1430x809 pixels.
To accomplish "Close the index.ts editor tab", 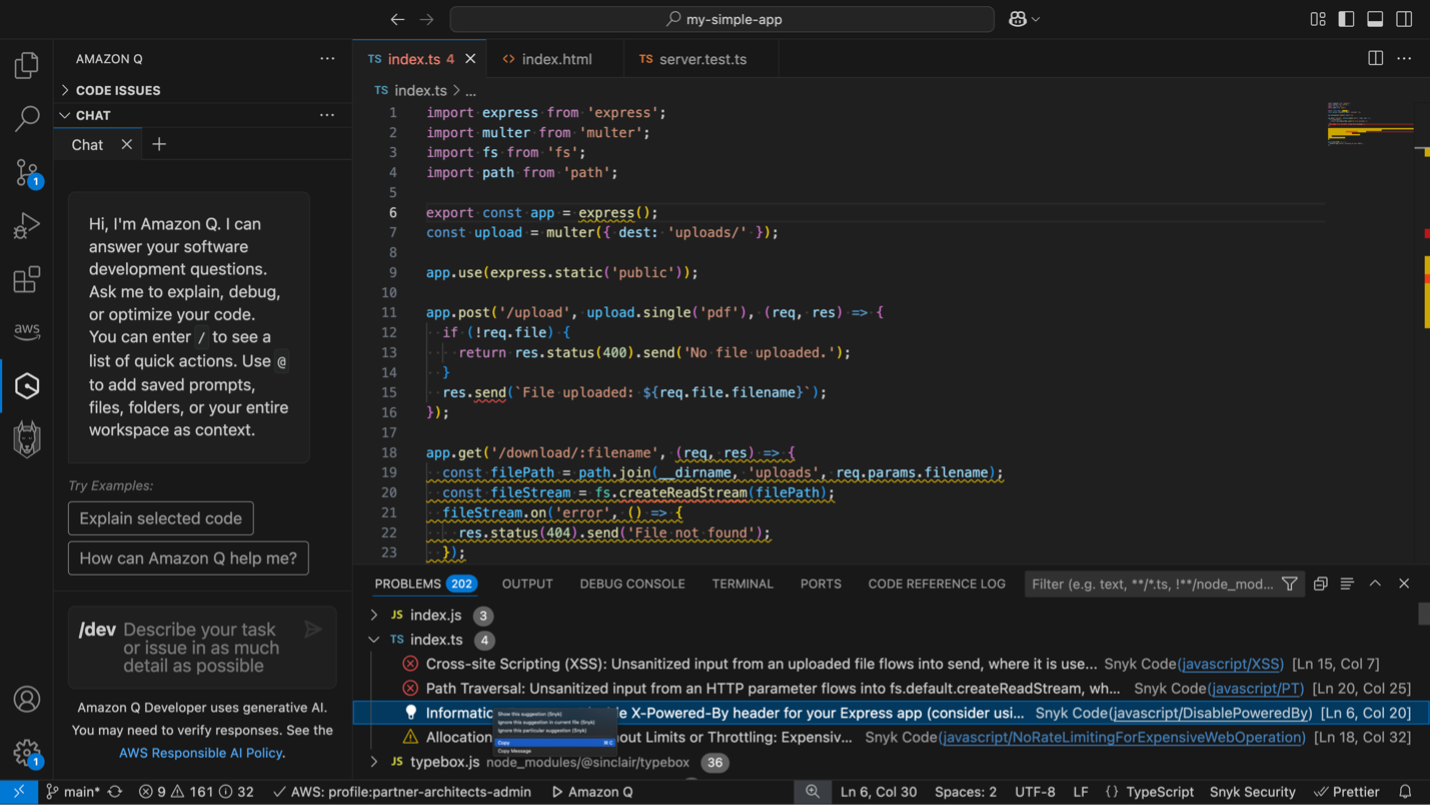I will tap(470, 59).
